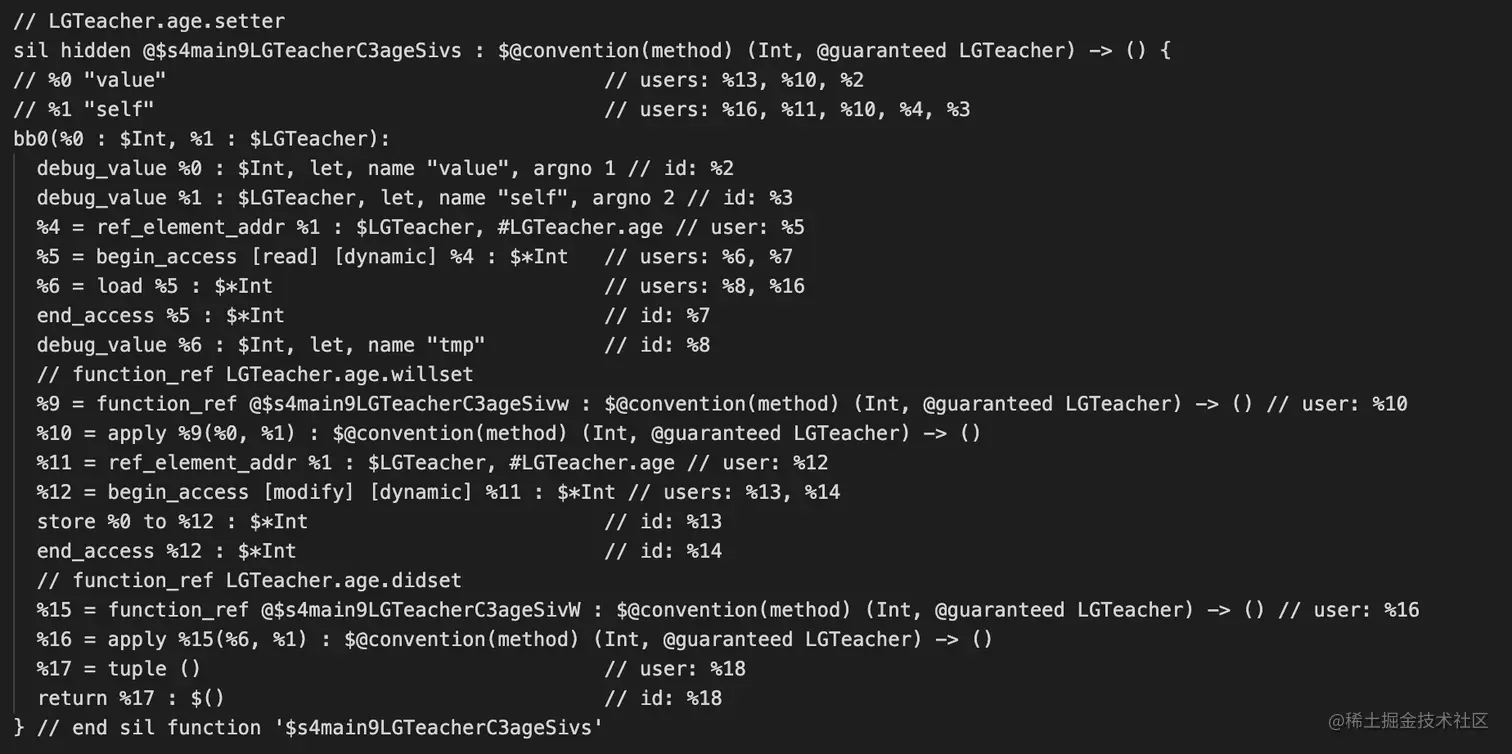1512x754 pixels.
Task: Click the function_ref LGTeacher.age.willset comment
Action: (255, 374)
